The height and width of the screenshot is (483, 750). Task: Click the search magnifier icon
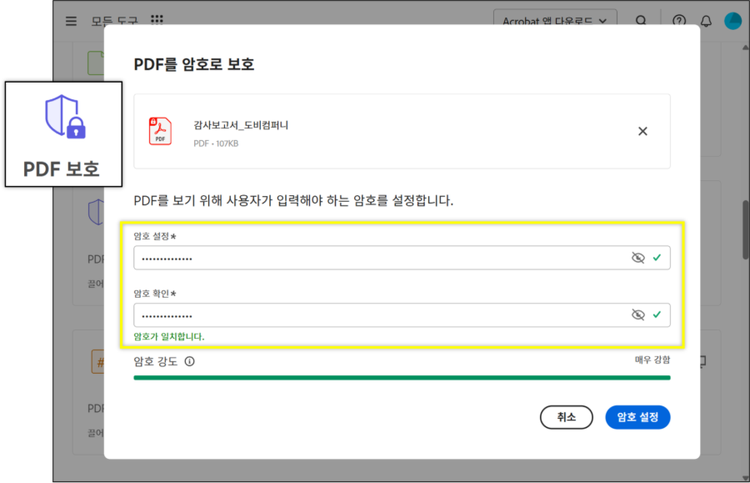[641, 21]
